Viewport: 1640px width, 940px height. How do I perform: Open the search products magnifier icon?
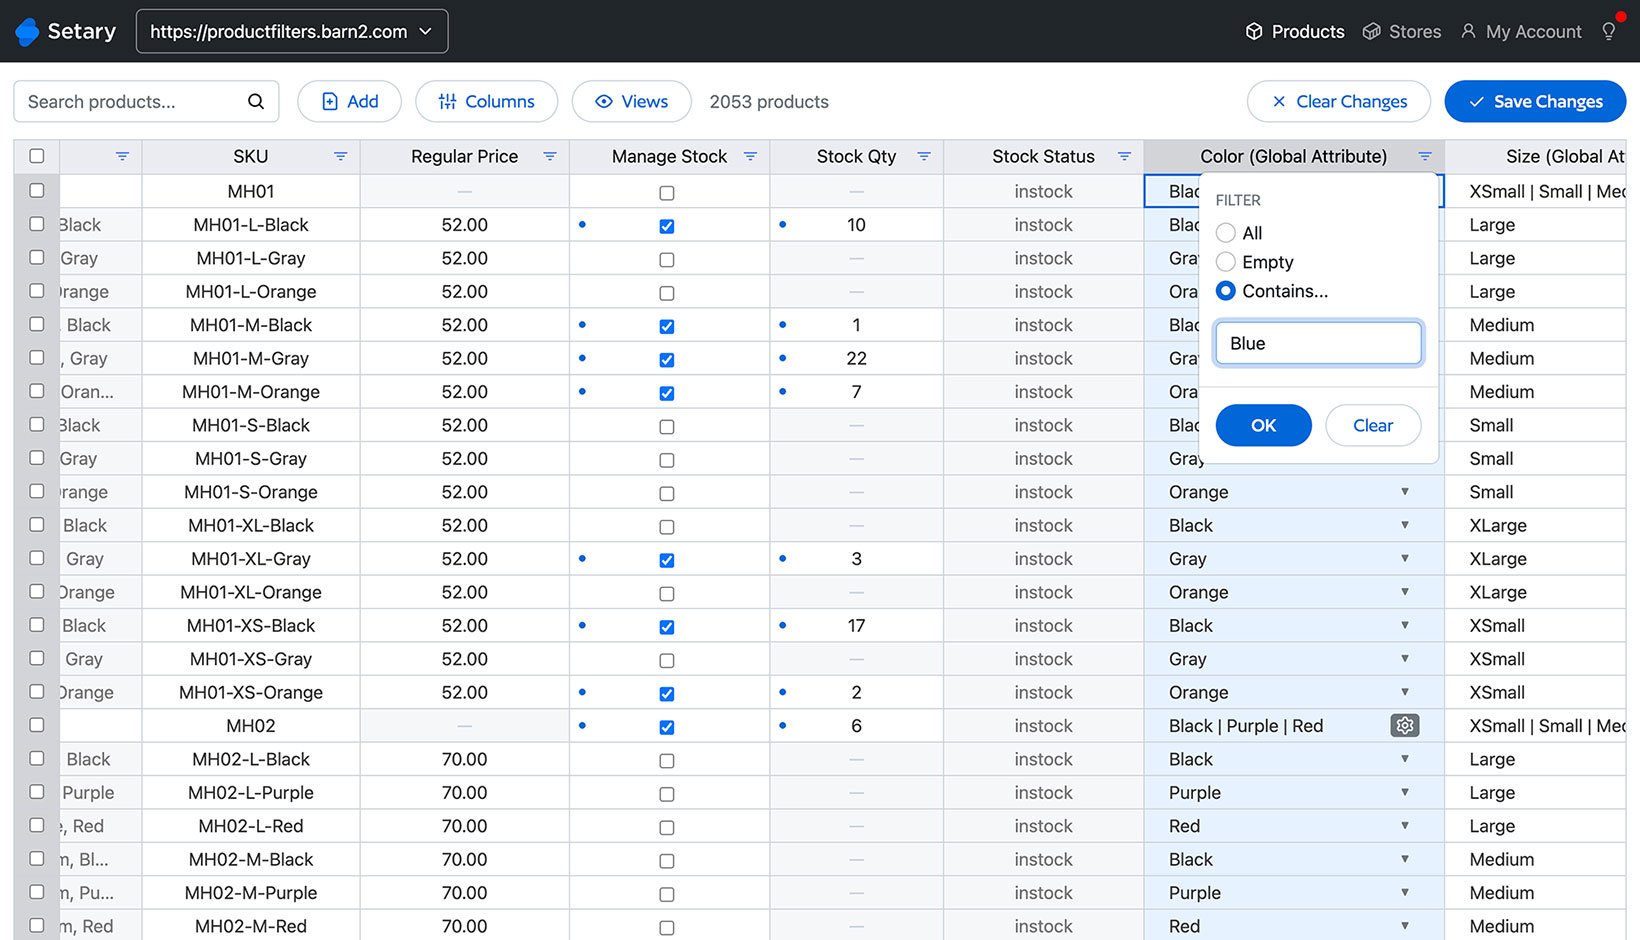pyautogui.click(x=256, y=101)
